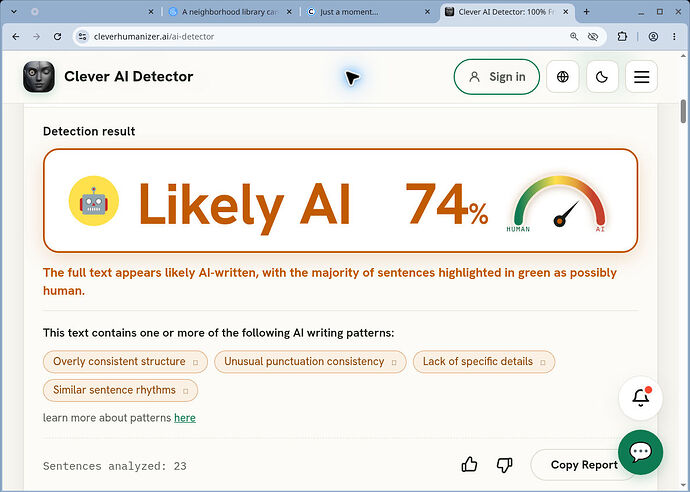This screenshot has height=492, width=690.
Task: Open the green chat bubble widget
Action: [x=640, y=452]
